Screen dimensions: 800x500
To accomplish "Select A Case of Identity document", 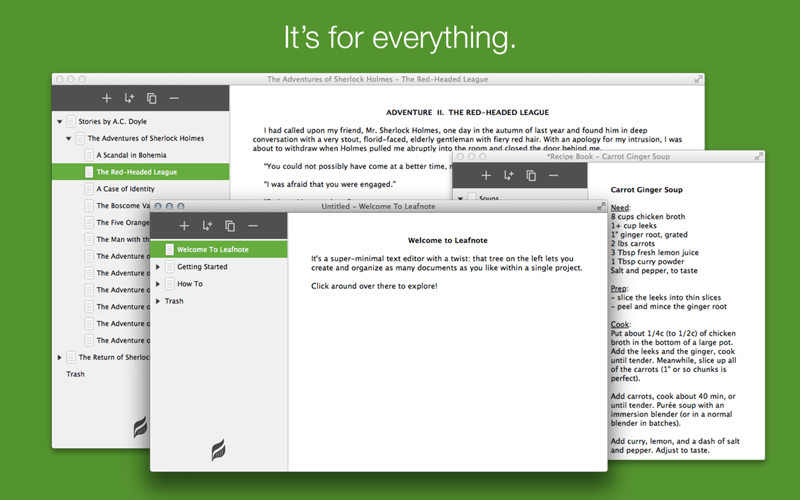I will click(x=126, y=189).
